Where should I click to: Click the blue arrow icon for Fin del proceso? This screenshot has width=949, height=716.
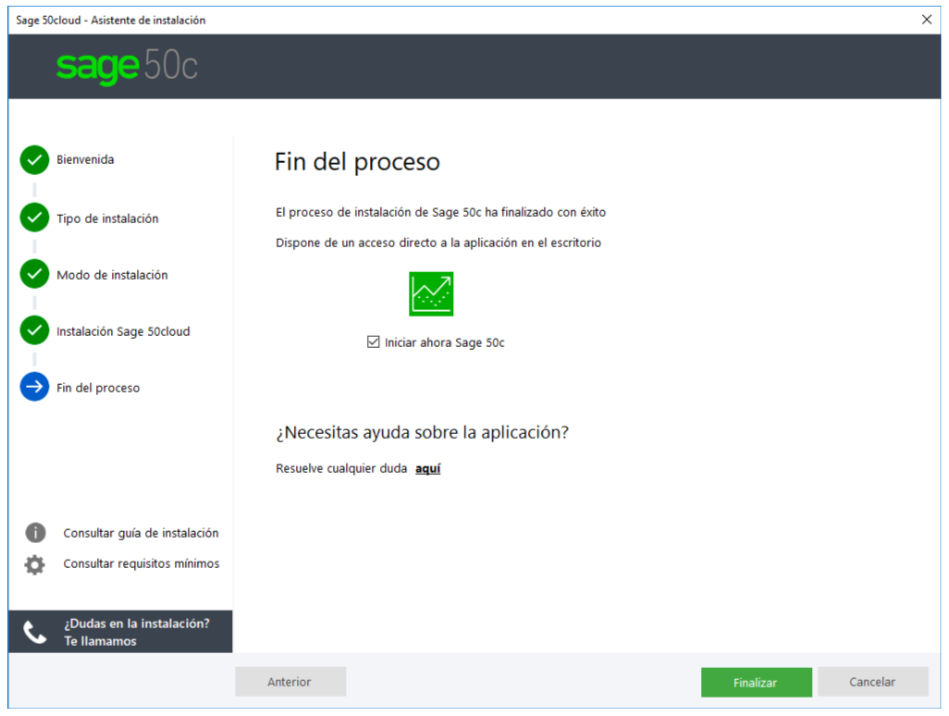click(34, 387)
